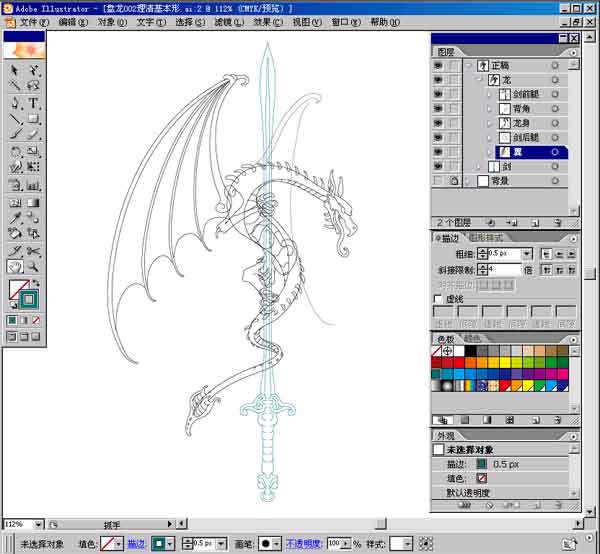Toggle visibility of 剑后腿 layer

[438, 137]
